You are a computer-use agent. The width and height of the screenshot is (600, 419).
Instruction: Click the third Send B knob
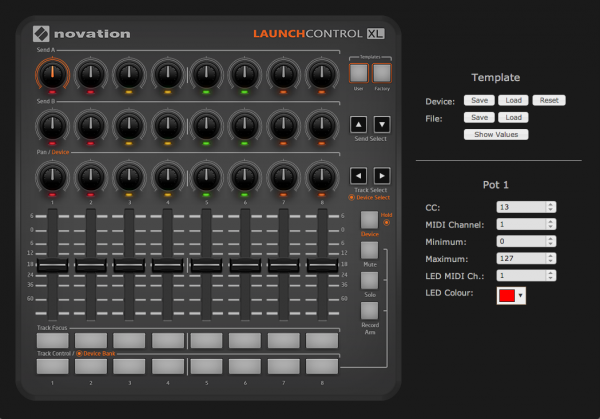point(128,124)
